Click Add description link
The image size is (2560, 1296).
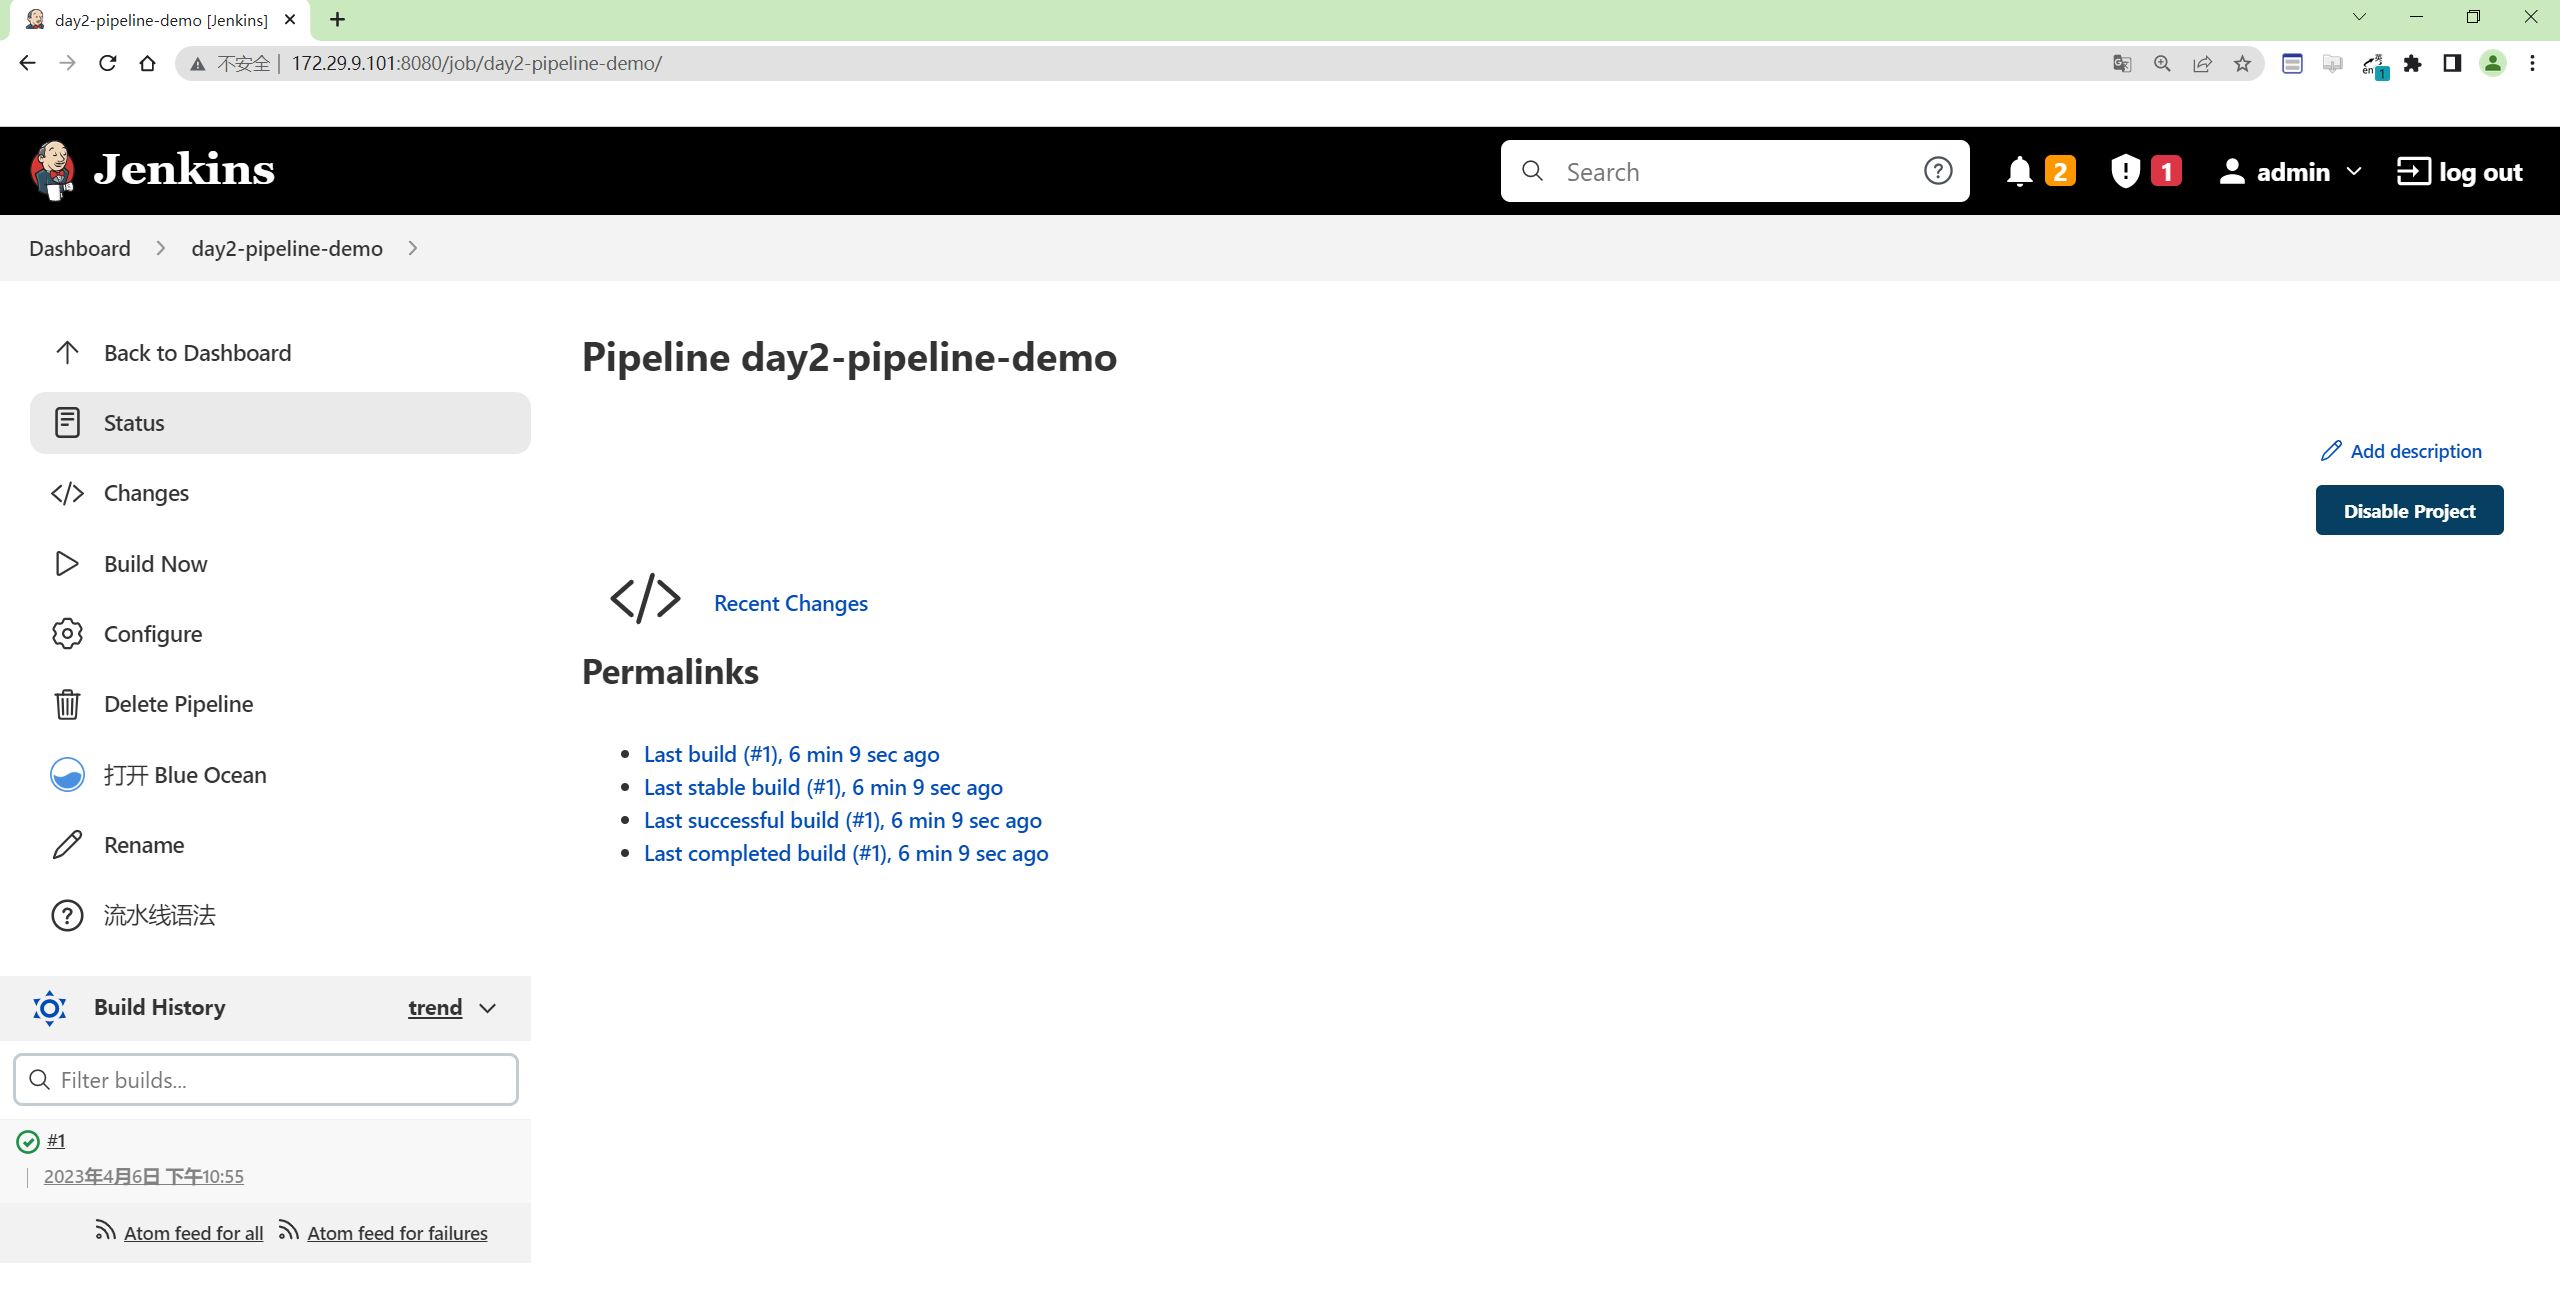[2401, 451]
